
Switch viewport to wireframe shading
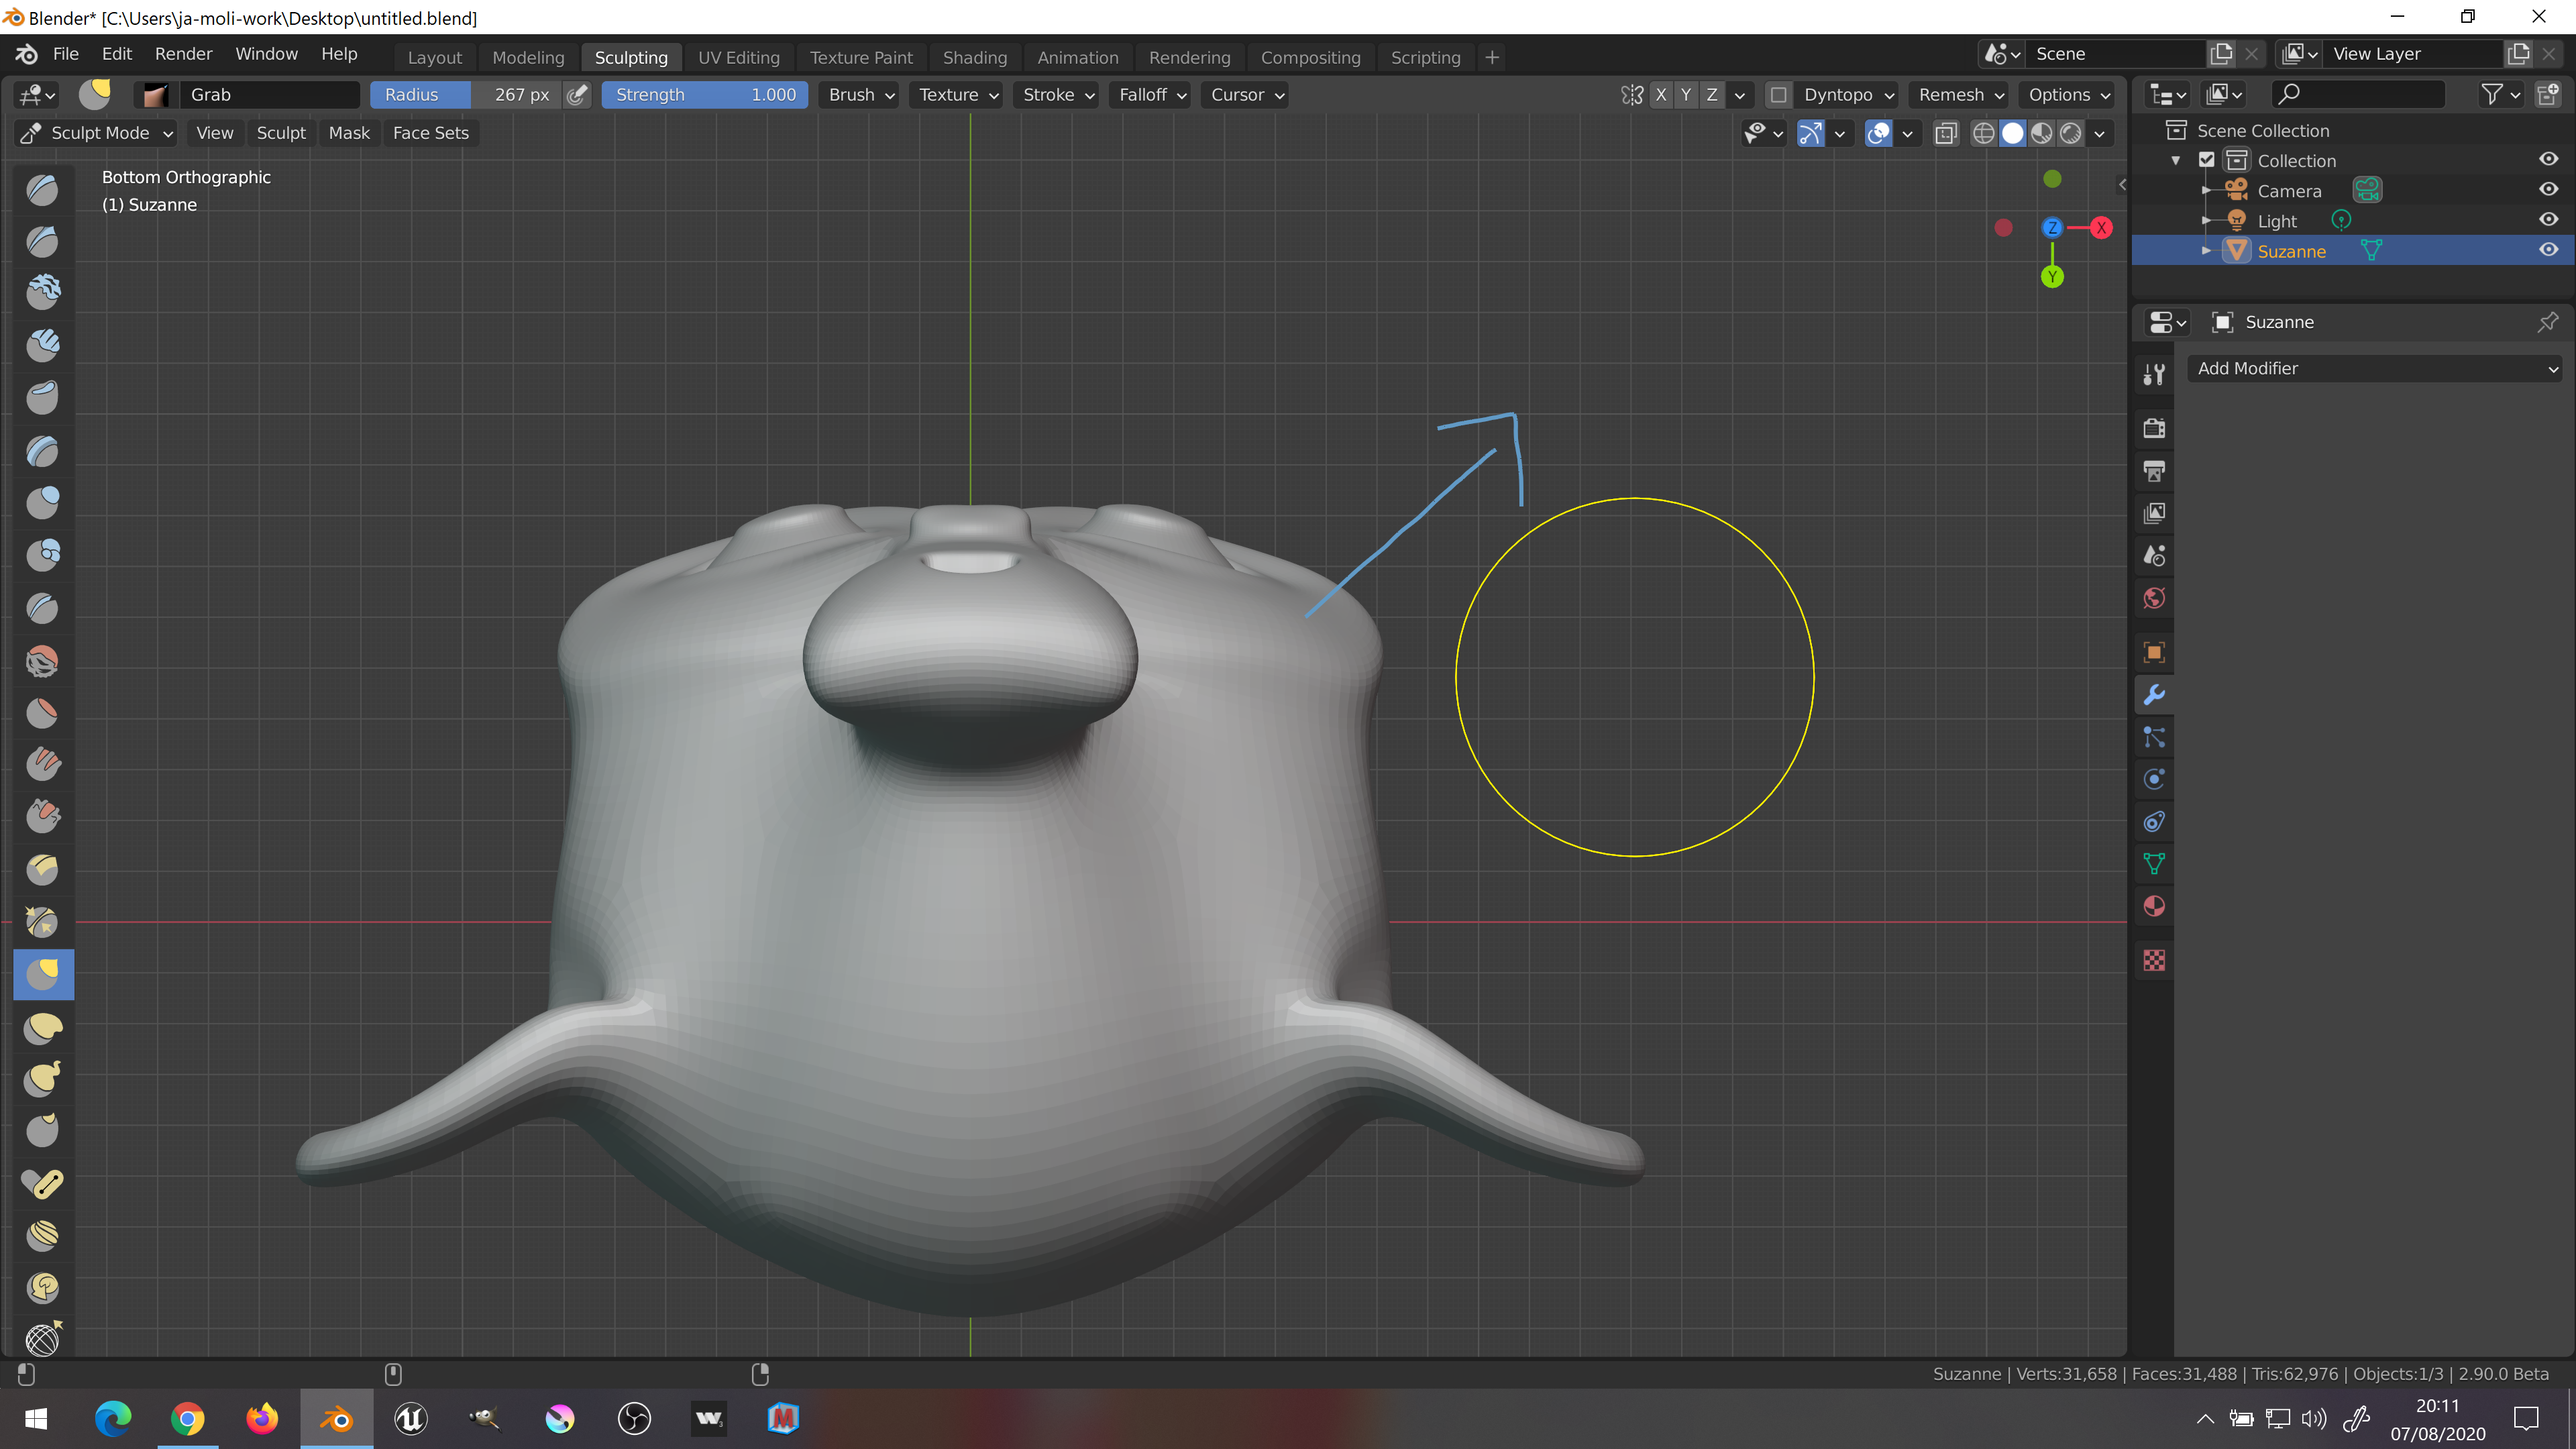[x=1983, y=133]
